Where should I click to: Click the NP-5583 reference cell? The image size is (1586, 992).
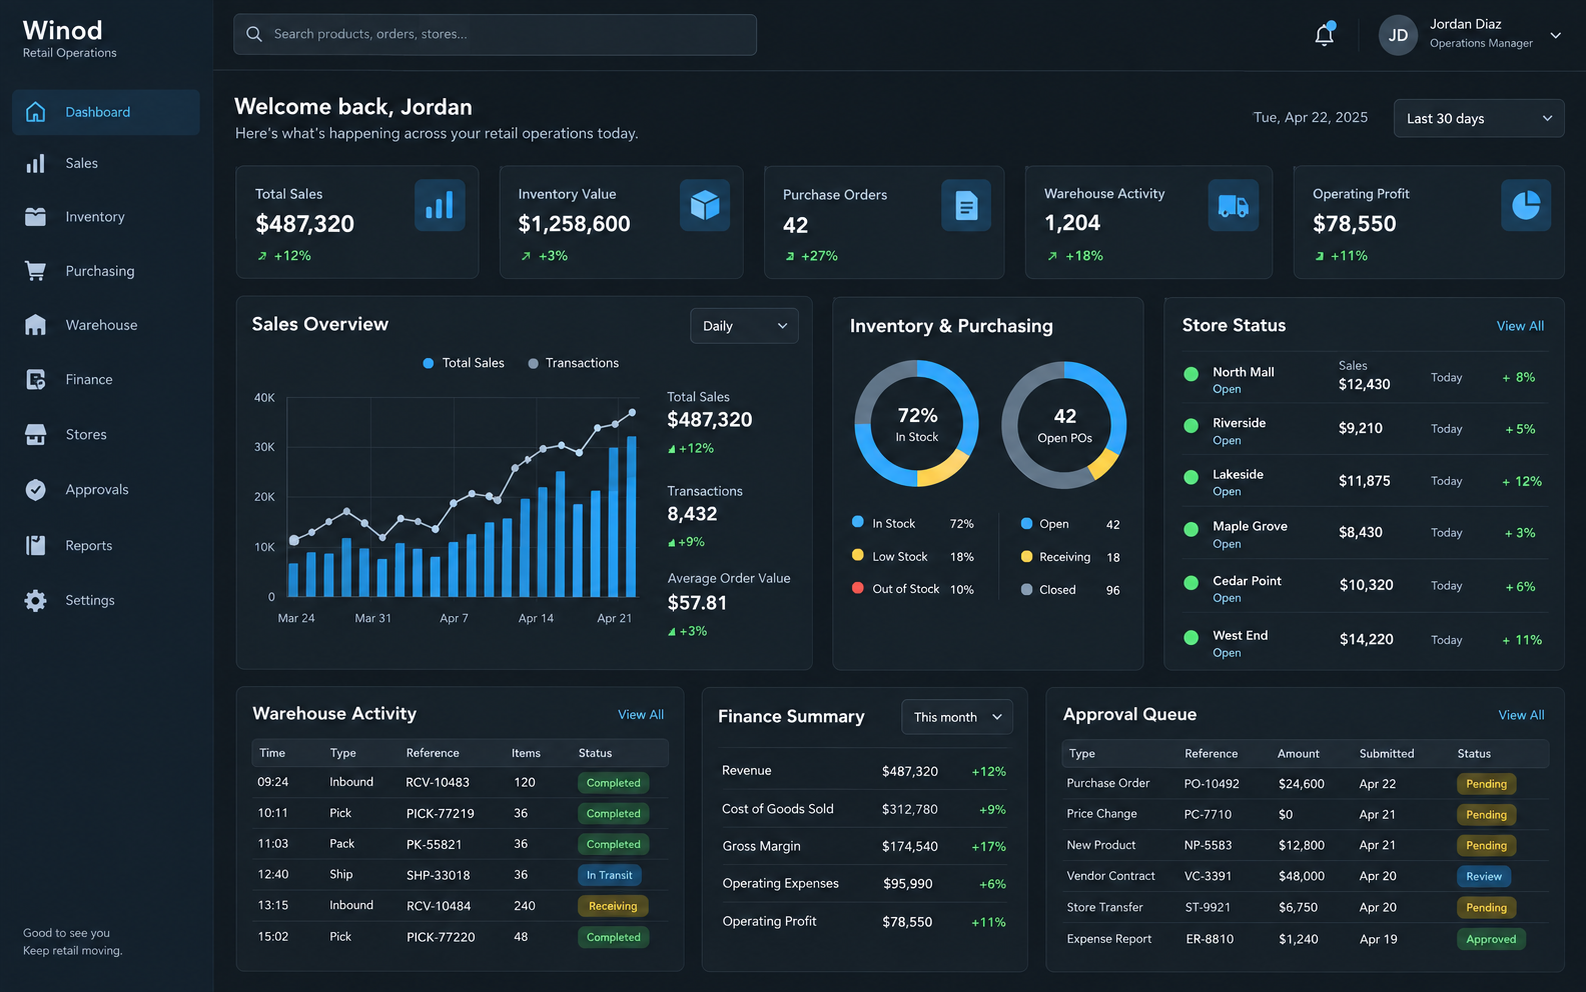coord(1208,845)
